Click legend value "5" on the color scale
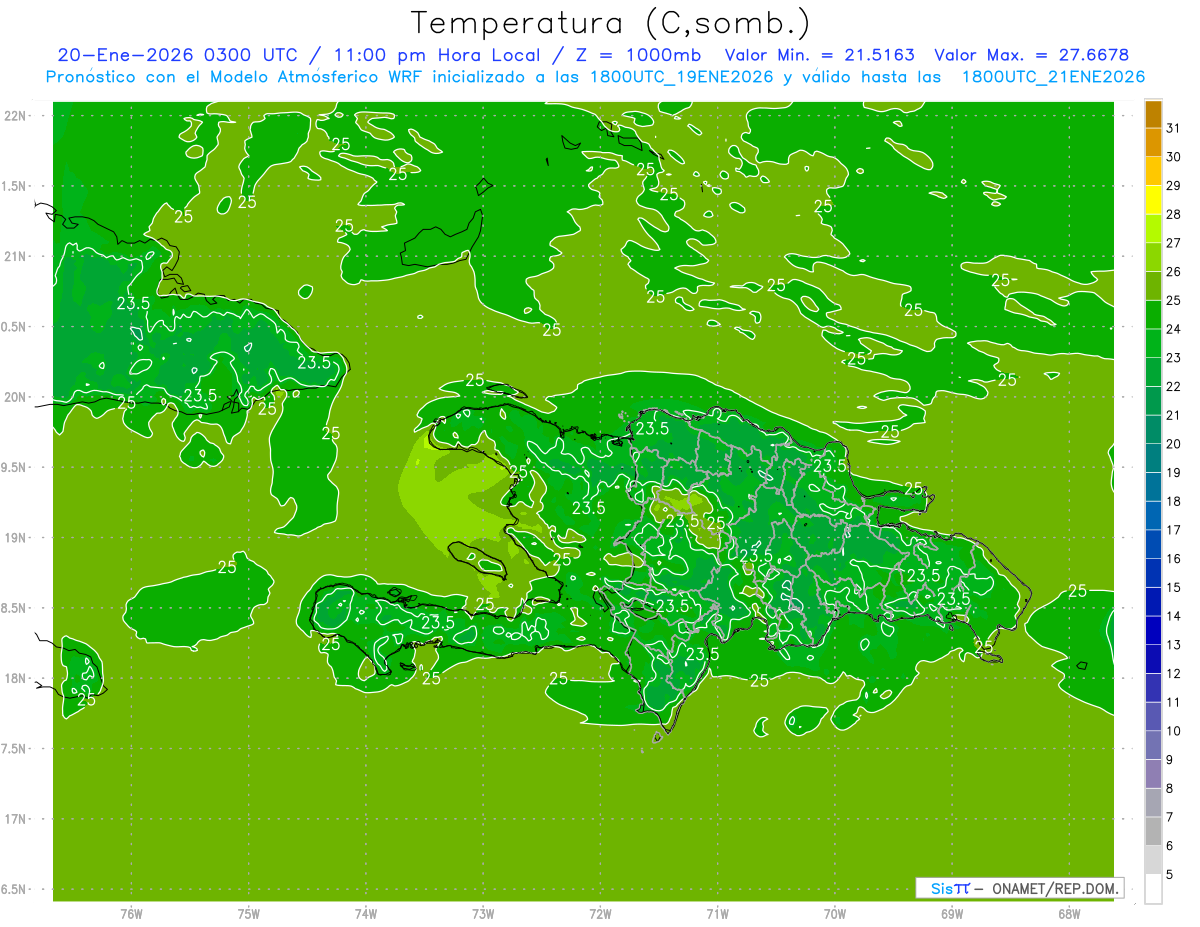The height and width of the screenshot is (927, 1200). pyautogui.click(x=1170, y=874)
